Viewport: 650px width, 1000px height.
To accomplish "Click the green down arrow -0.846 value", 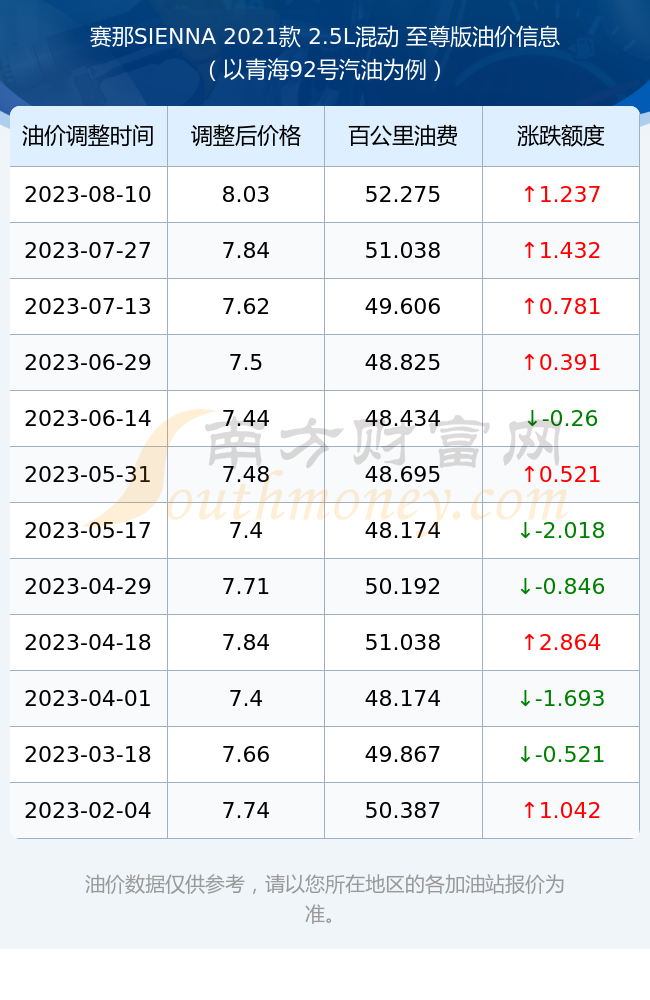I will [561, 586].
